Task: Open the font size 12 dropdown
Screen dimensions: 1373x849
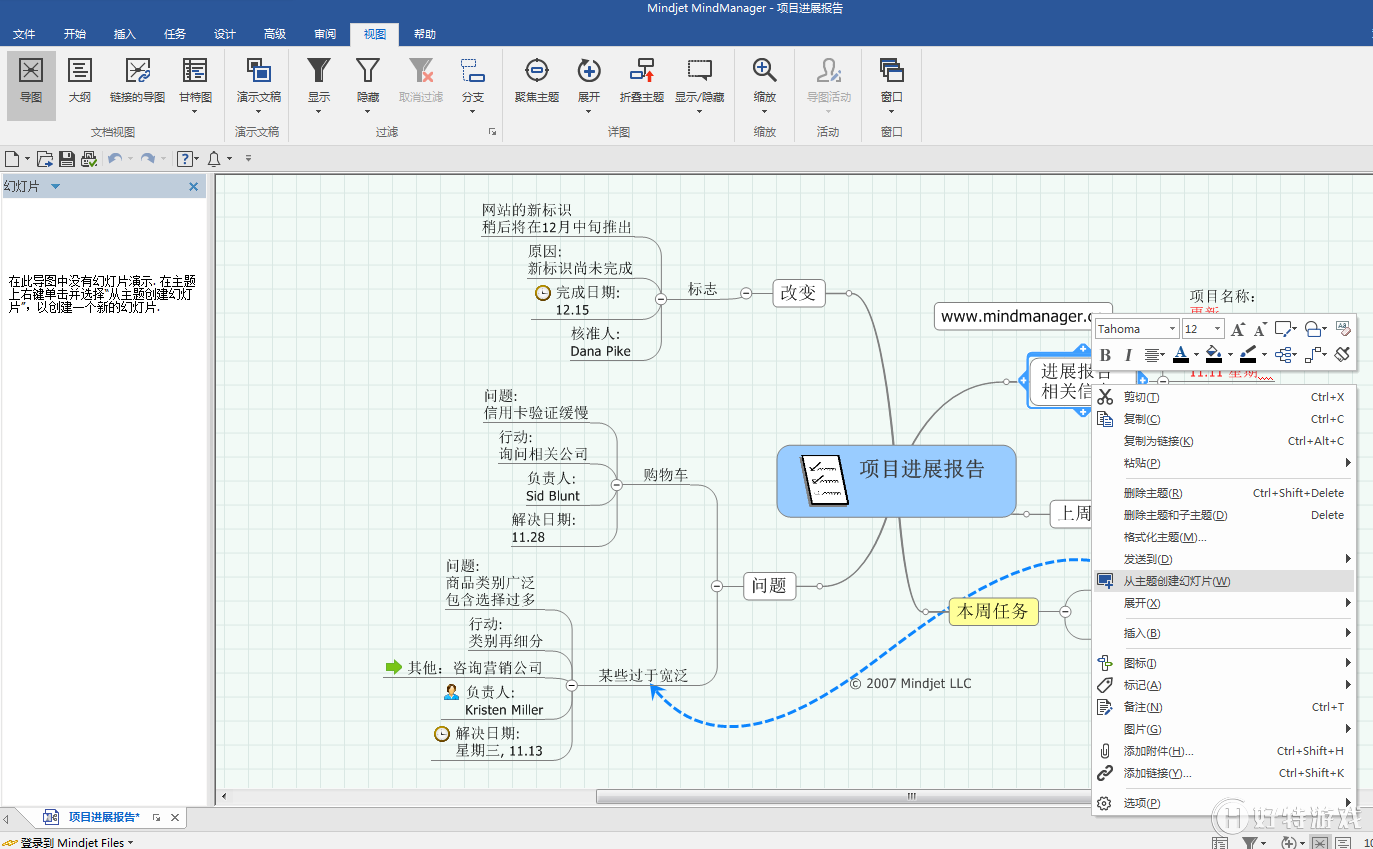Action: click(x=1217, y=329)
